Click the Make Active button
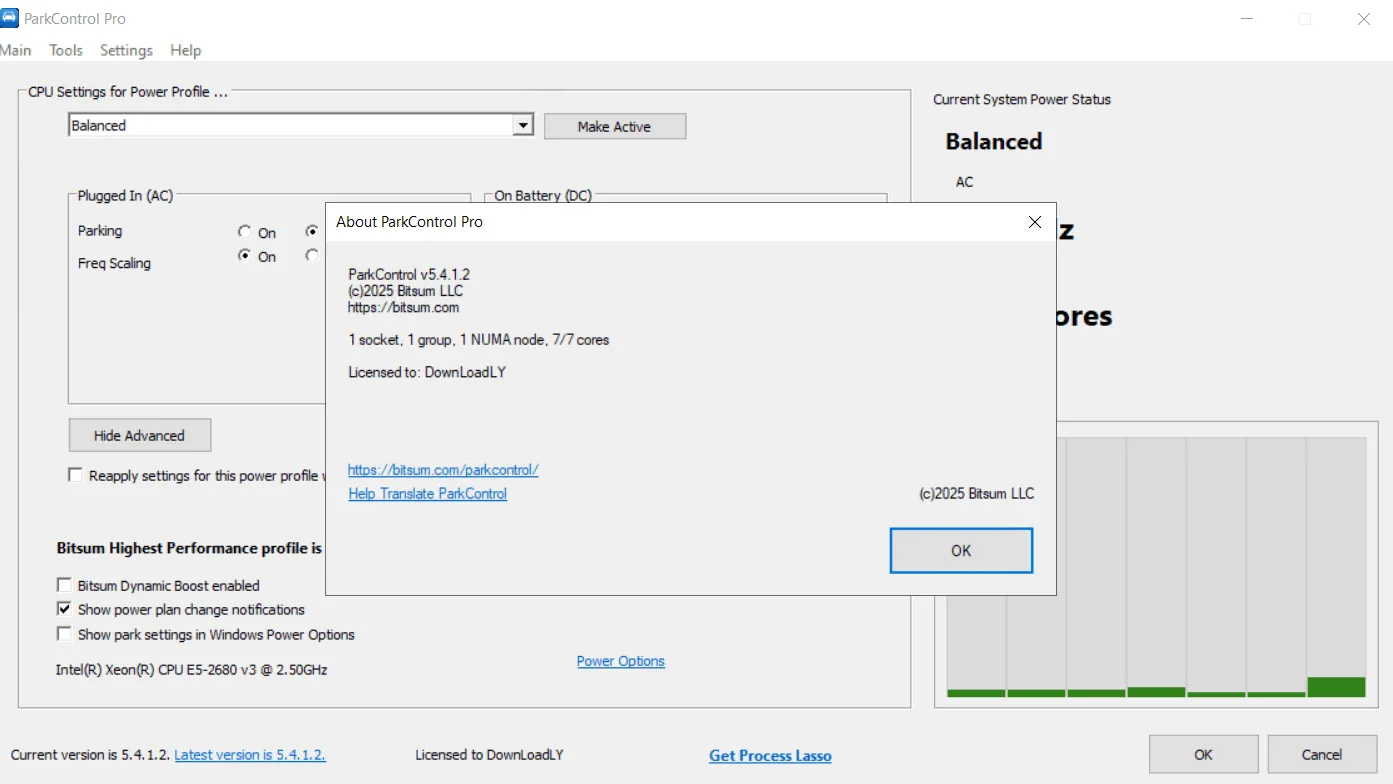1393x784 pixels. click(615, 126)
